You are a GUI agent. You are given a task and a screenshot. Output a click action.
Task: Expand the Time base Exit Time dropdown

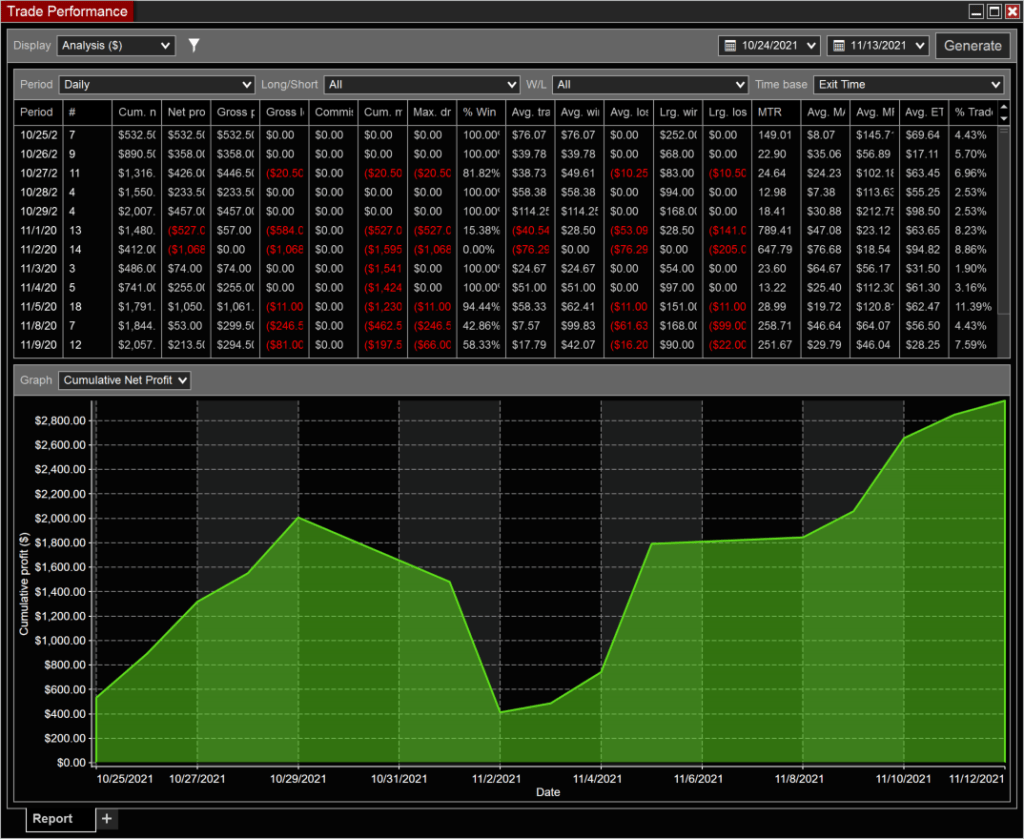[x=907, y=85]
